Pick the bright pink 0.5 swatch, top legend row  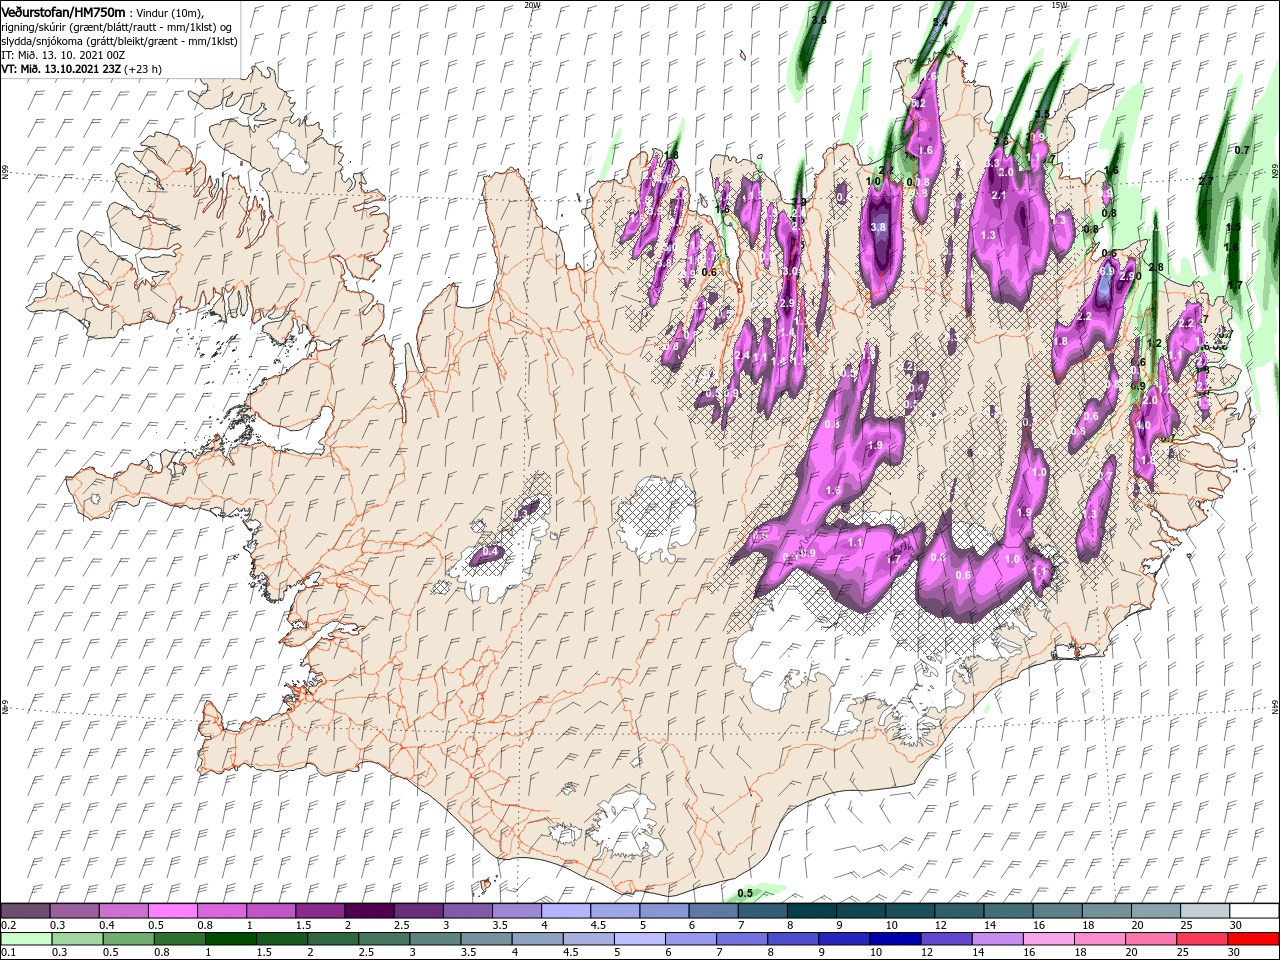click(x=172, y=911)
